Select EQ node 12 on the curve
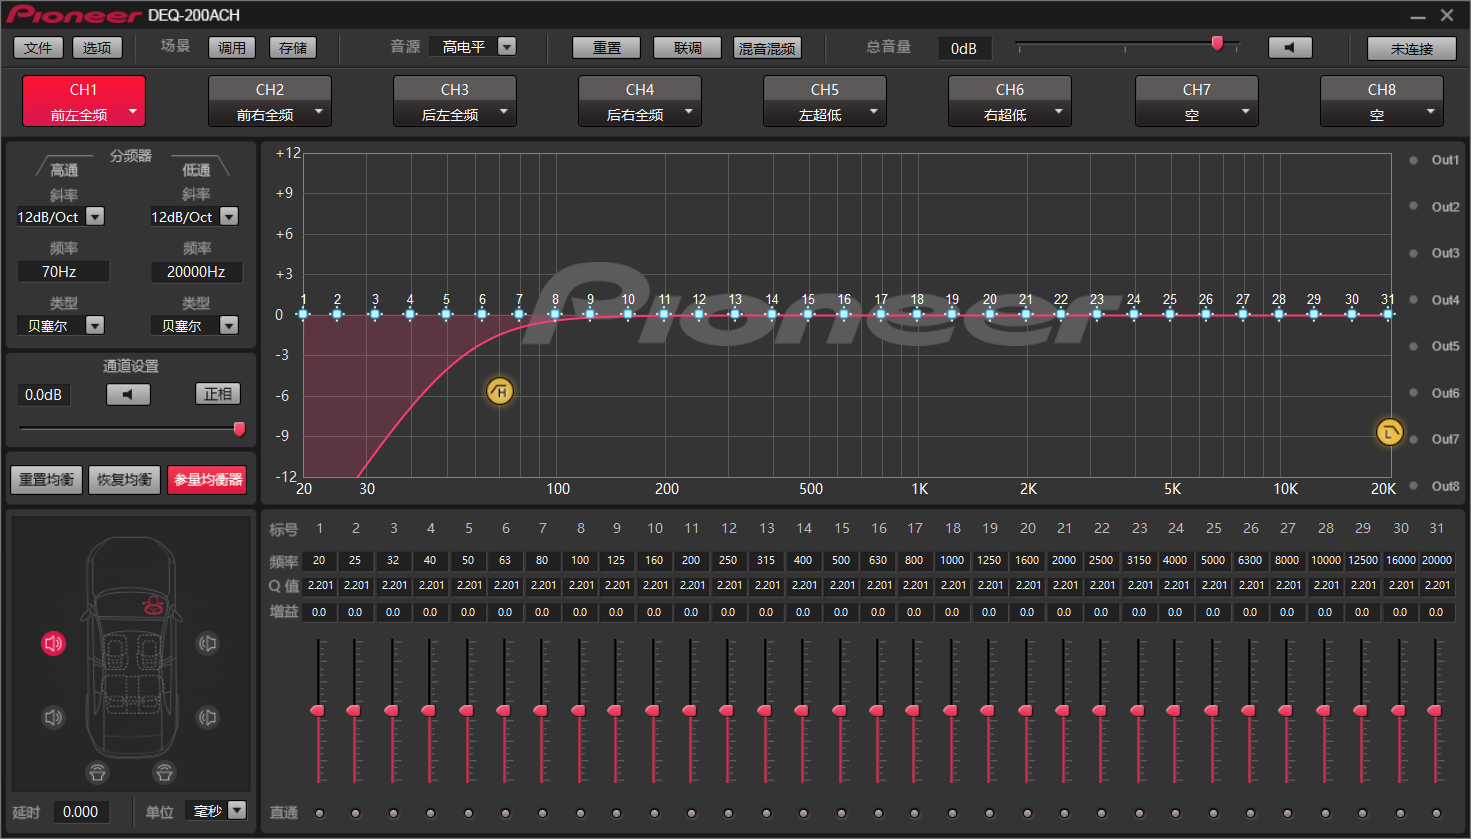 click(699, 314)
